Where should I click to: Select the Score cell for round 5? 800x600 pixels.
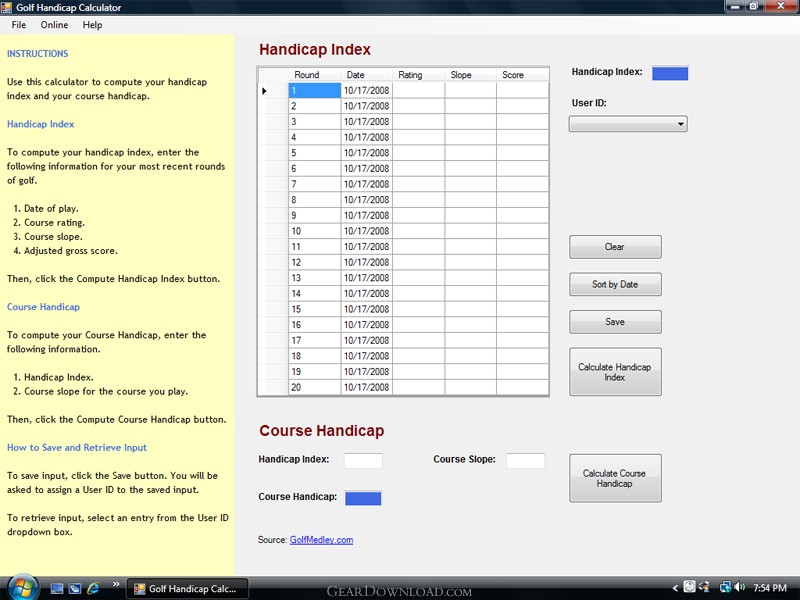(x=522, y=153)
